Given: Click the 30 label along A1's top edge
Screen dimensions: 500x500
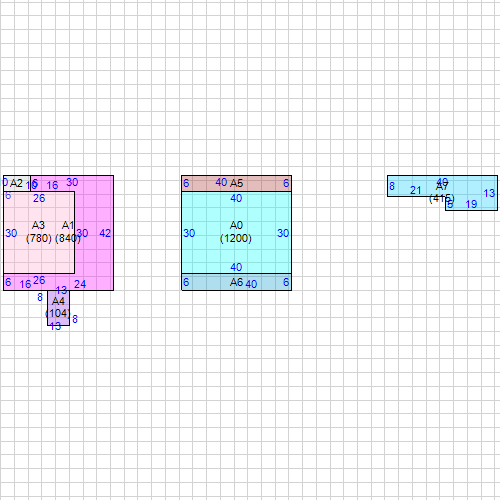Looking at the screenshot, I should tap(72, 182).
